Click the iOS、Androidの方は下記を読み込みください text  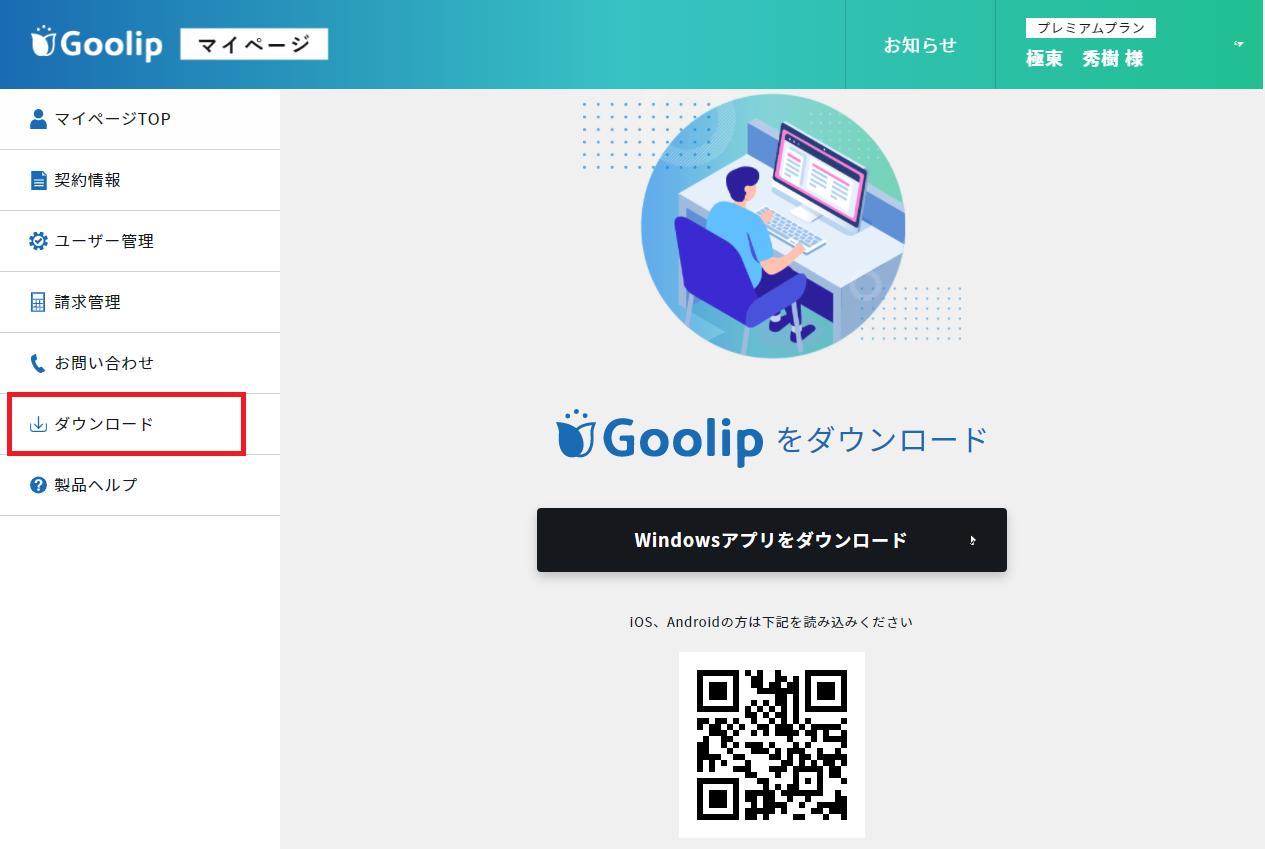[771, 622]
